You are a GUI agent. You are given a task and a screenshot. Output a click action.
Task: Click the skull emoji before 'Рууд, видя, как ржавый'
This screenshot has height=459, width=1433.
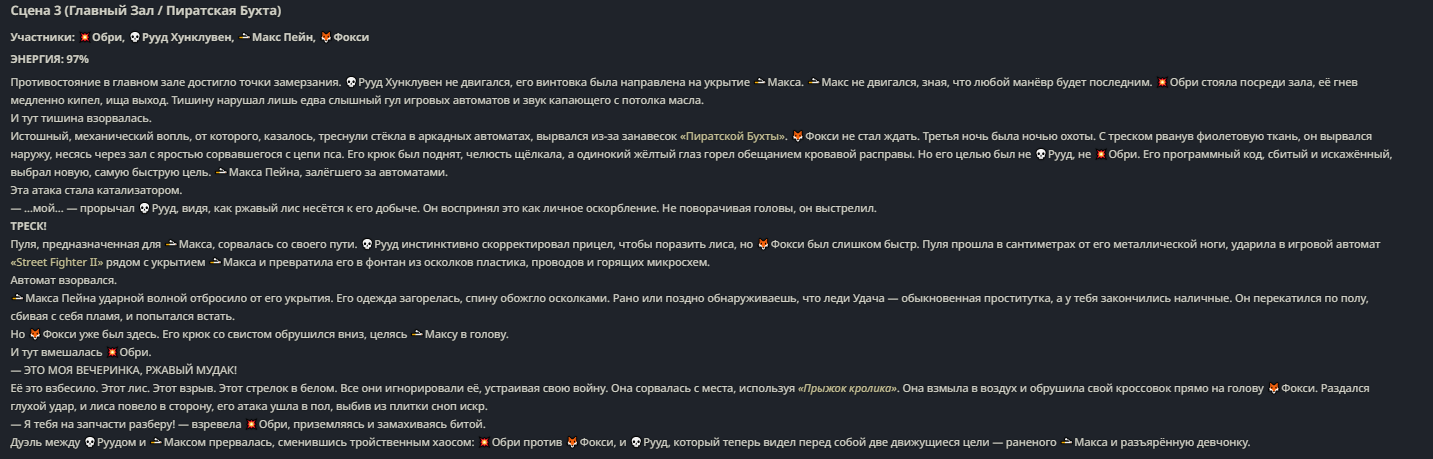click(144, 208)
